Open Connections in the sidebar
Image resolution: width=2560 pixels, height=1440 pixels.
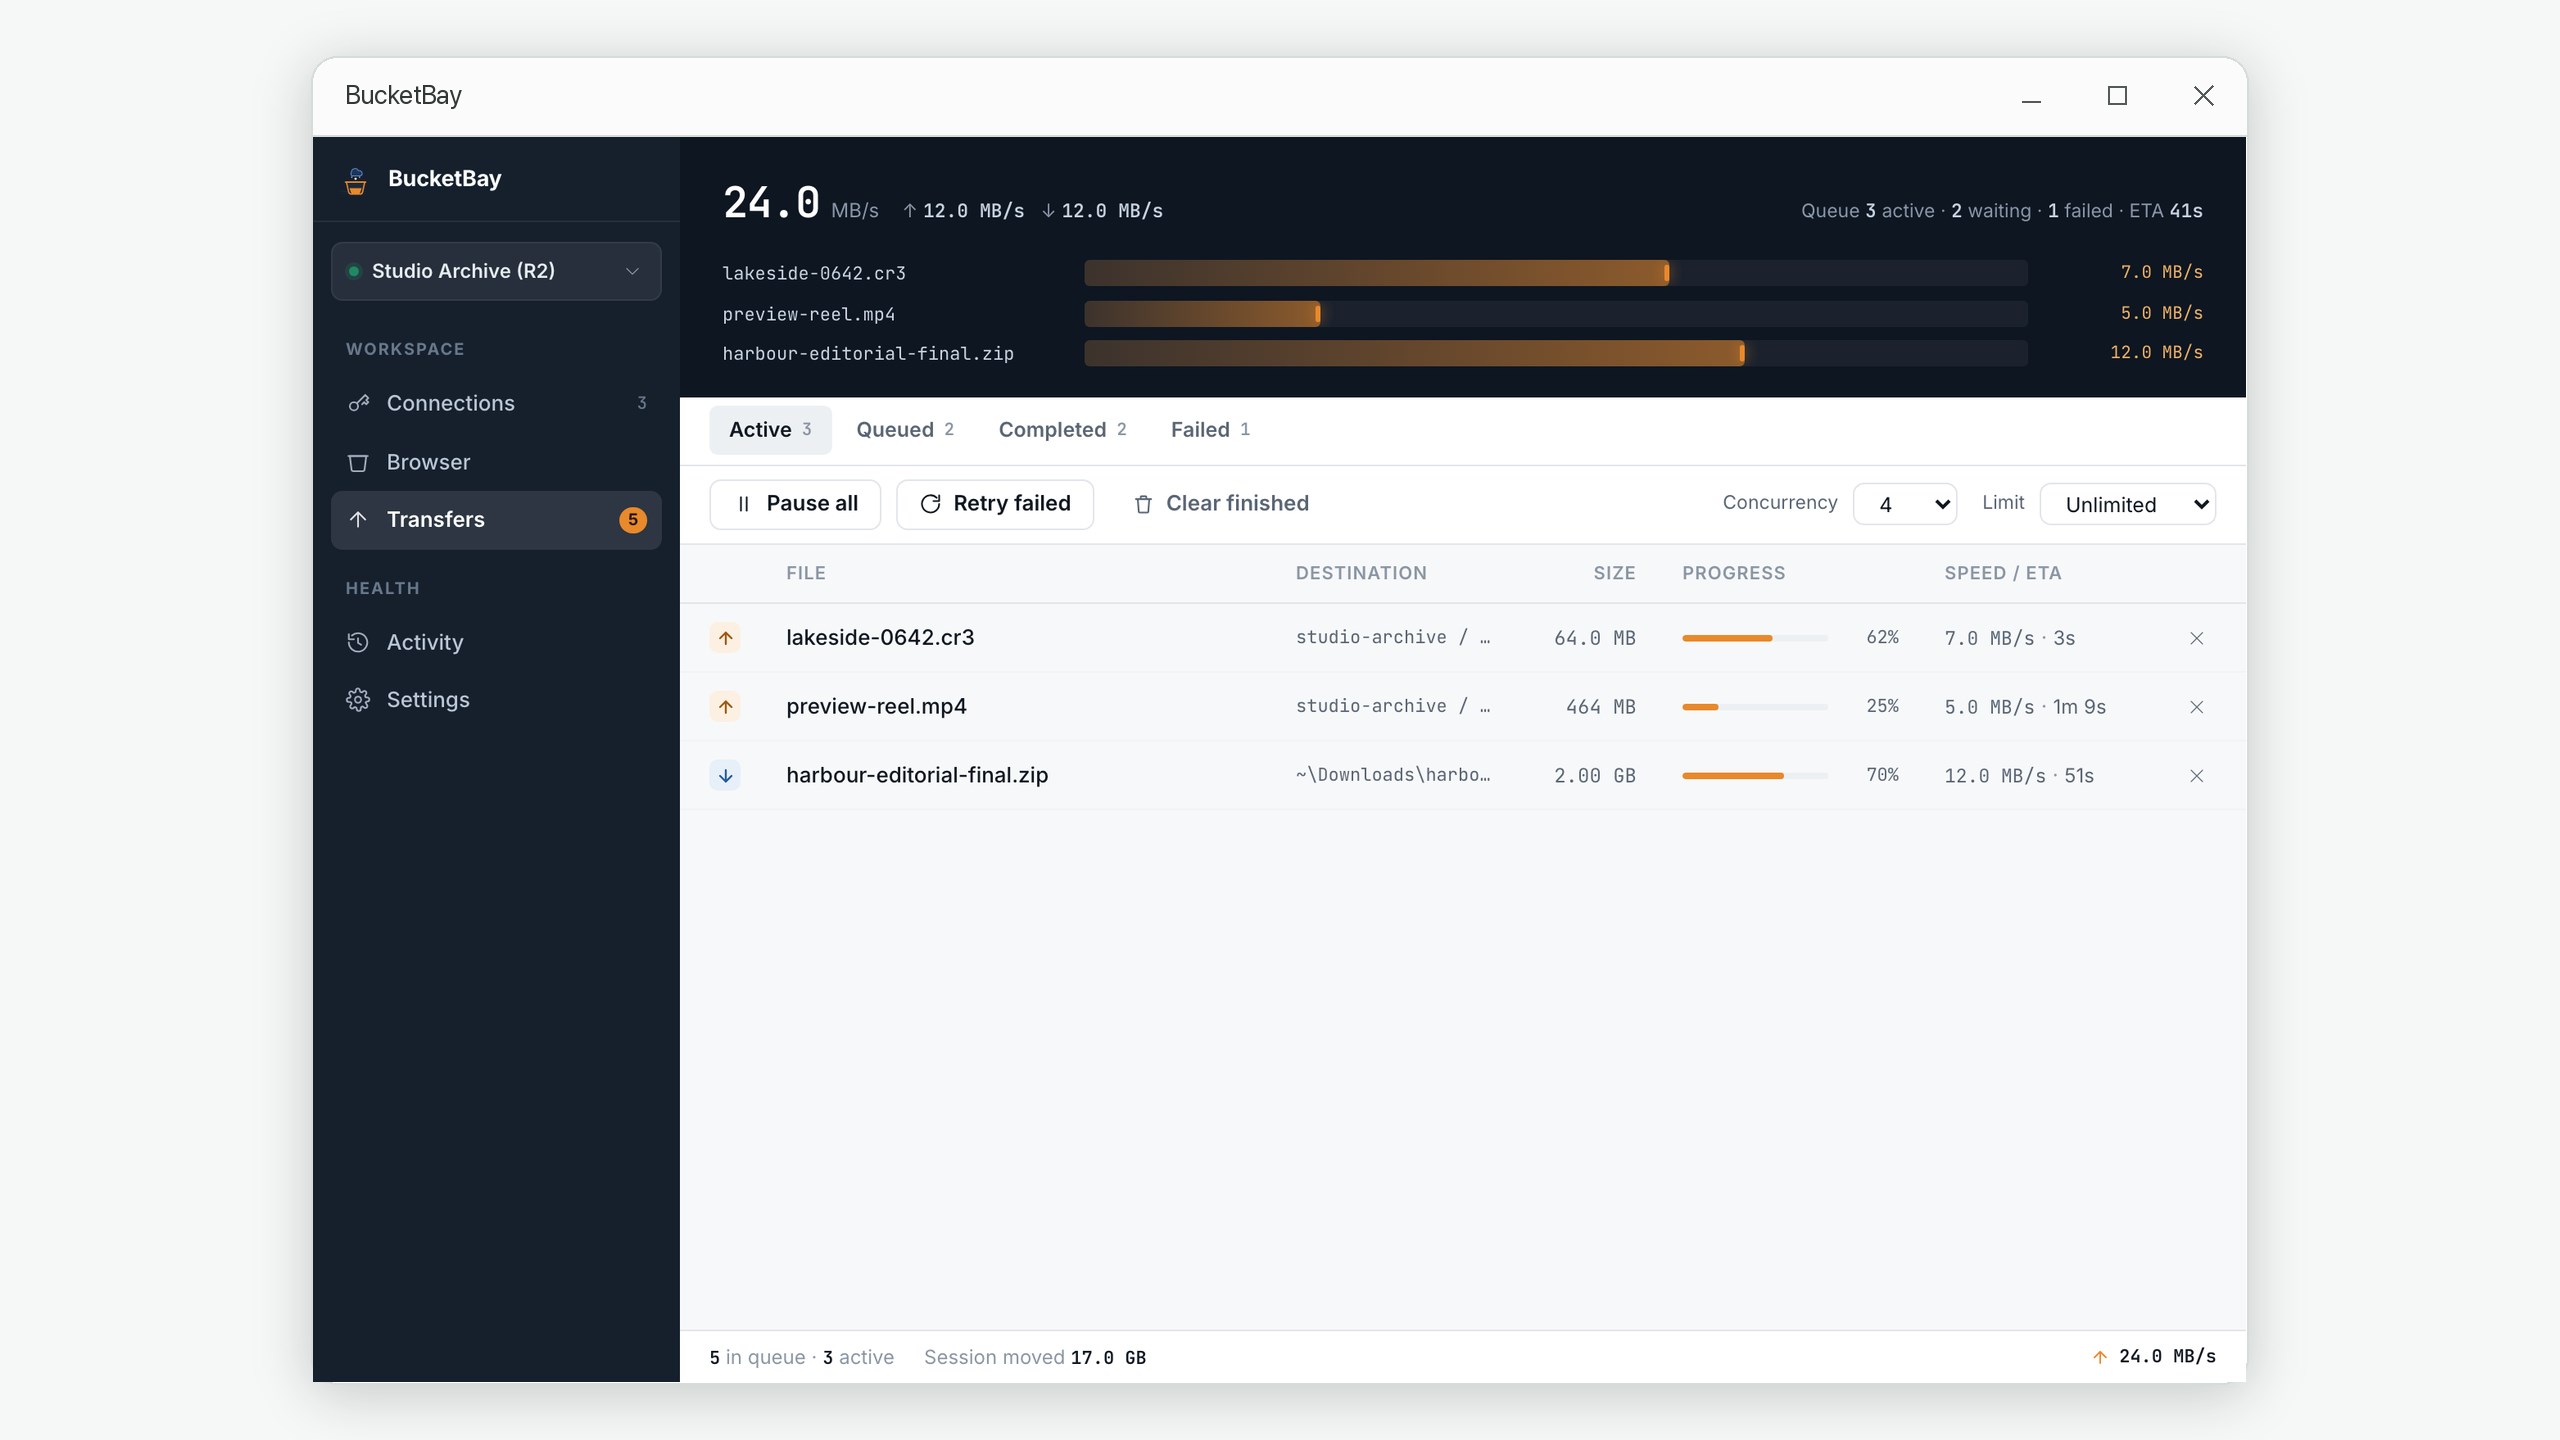[496, 403]
